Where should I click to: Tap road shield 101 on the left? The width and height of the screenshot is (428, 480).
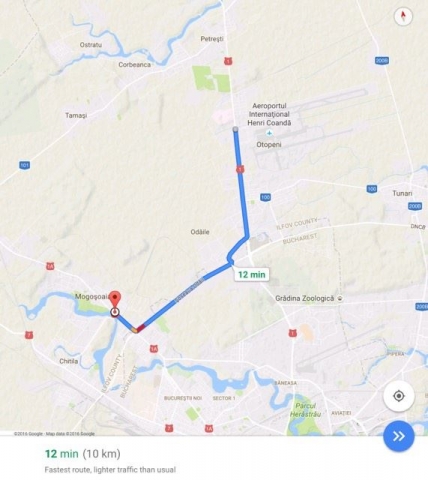click(24, 165)
